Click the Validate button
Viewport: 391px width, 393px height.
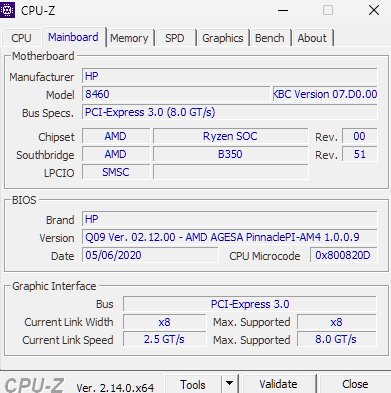(x=279, y=384)
